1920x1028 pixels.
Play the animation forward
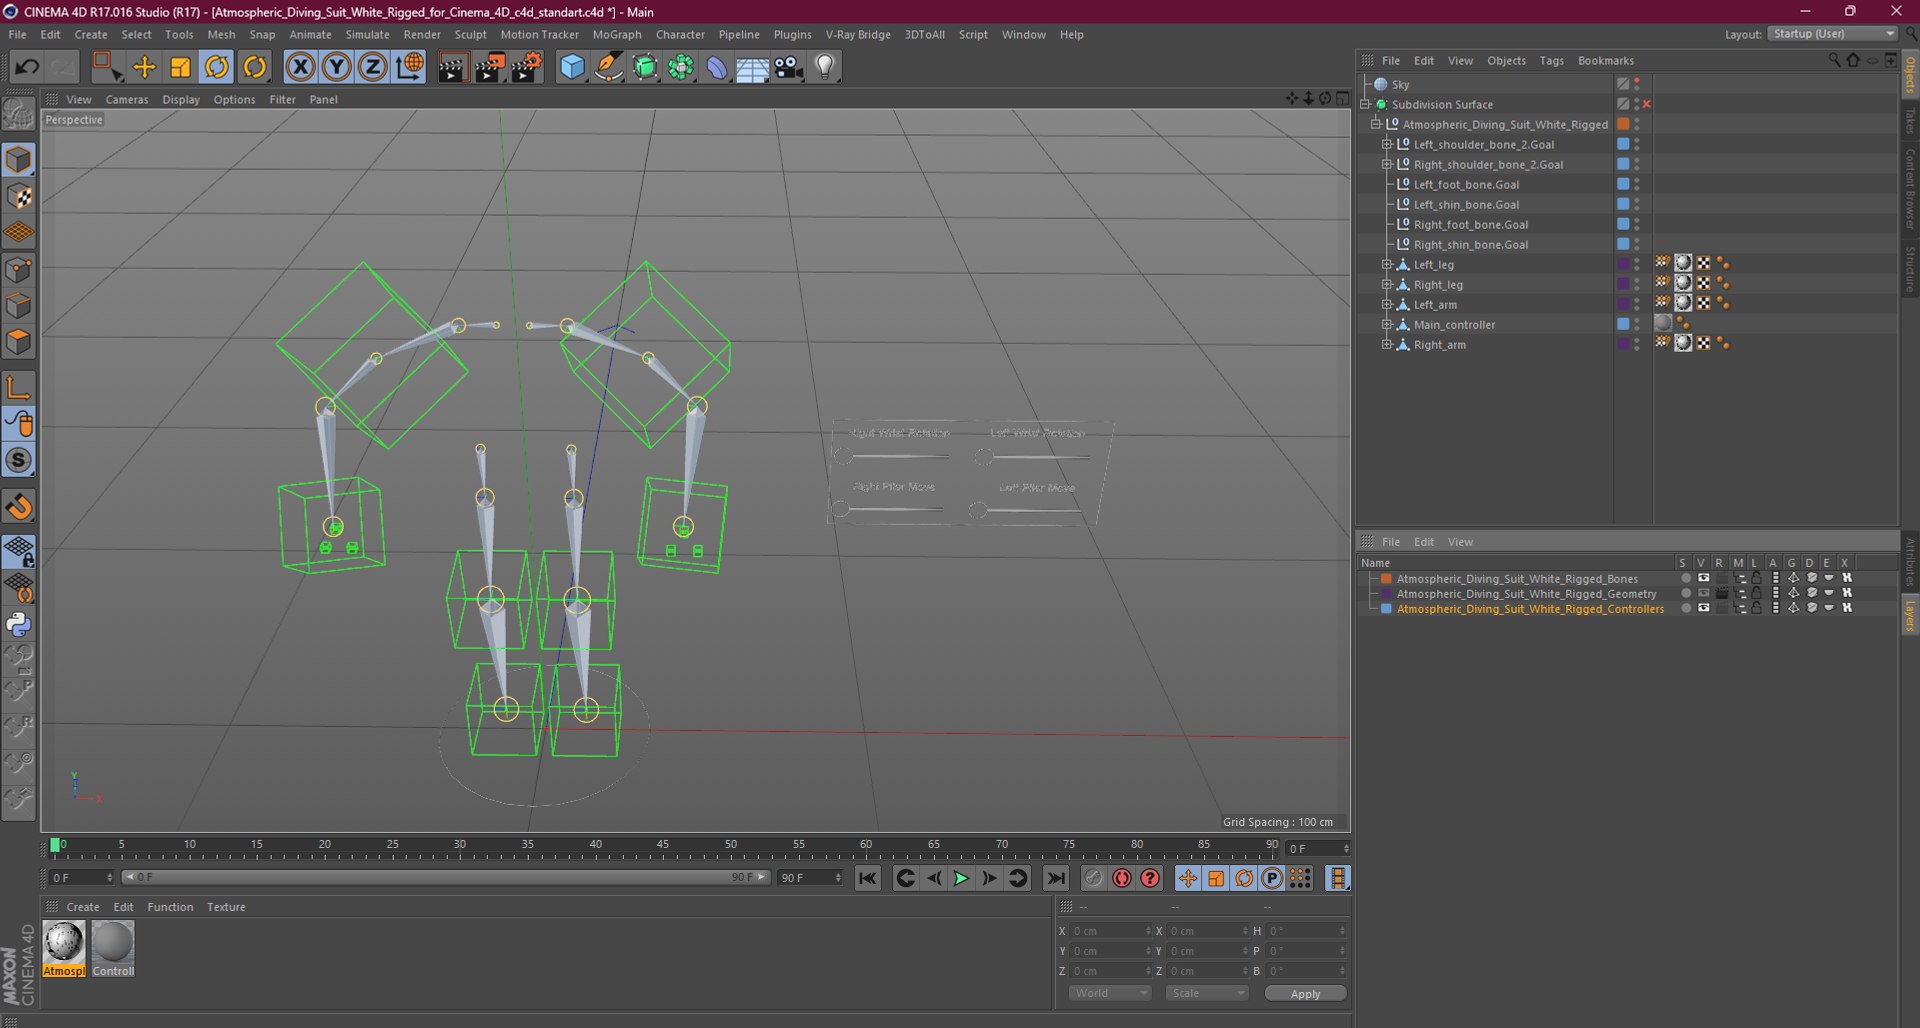pos(961,878)
